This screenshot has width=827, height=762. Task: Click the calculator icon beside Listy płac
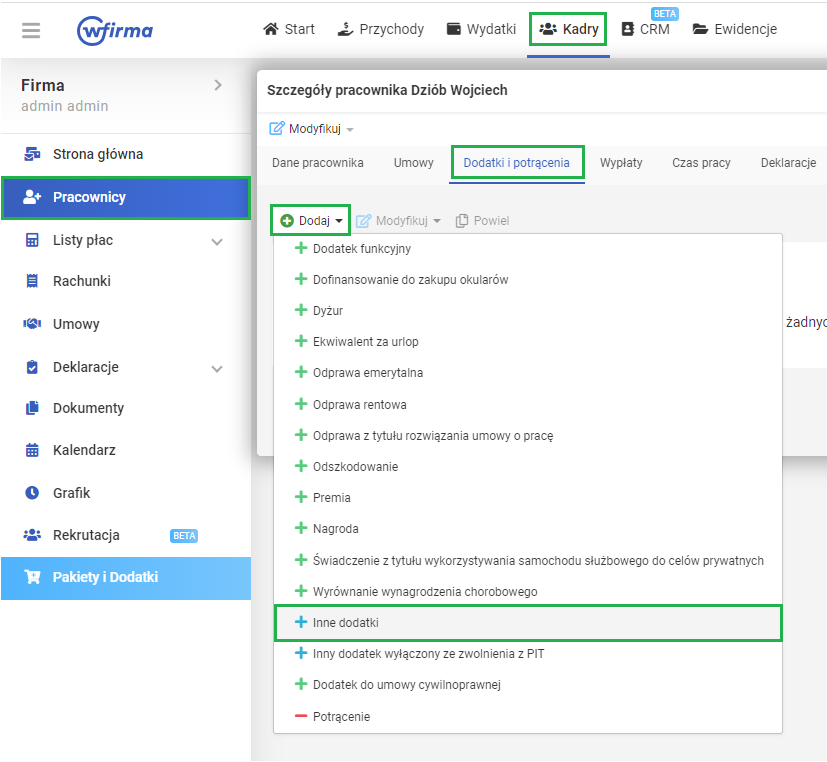32,241
